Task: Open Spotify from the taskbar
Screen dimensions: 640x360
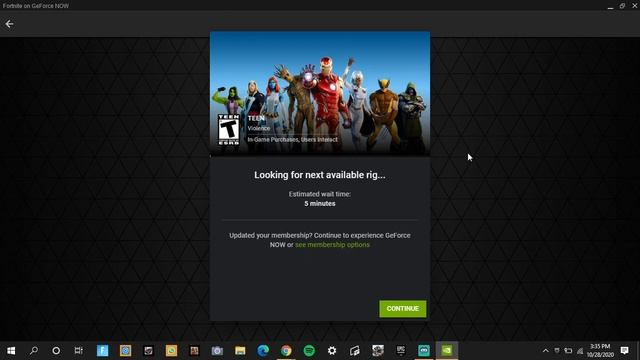Action: pos(309,350)
